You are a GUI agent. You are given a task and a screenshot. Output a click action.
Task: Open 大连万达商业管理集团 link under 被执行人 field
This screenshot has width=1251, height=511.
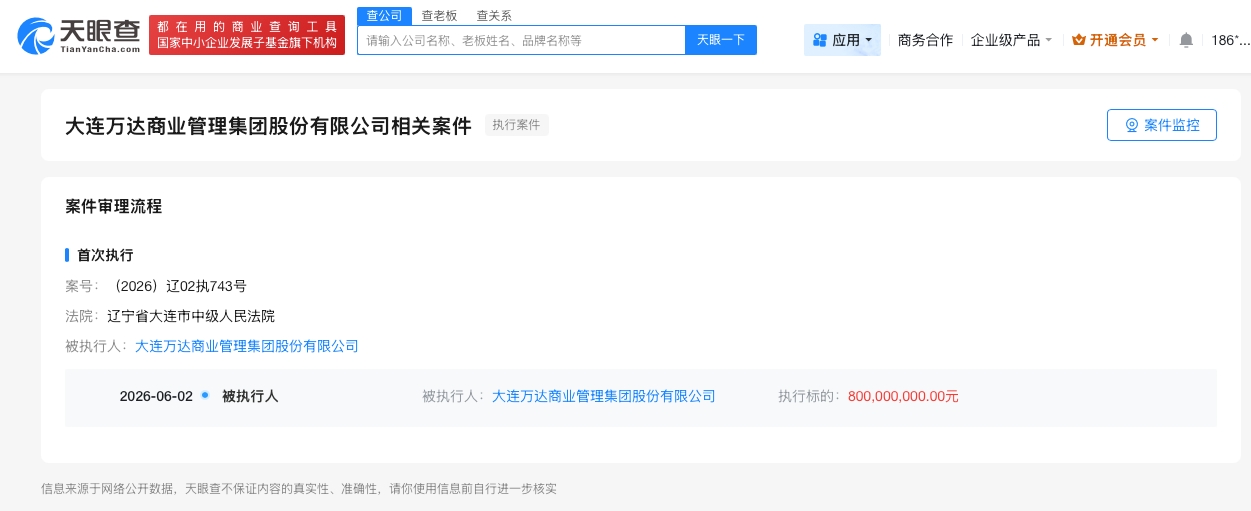click(x=246, y=346)
